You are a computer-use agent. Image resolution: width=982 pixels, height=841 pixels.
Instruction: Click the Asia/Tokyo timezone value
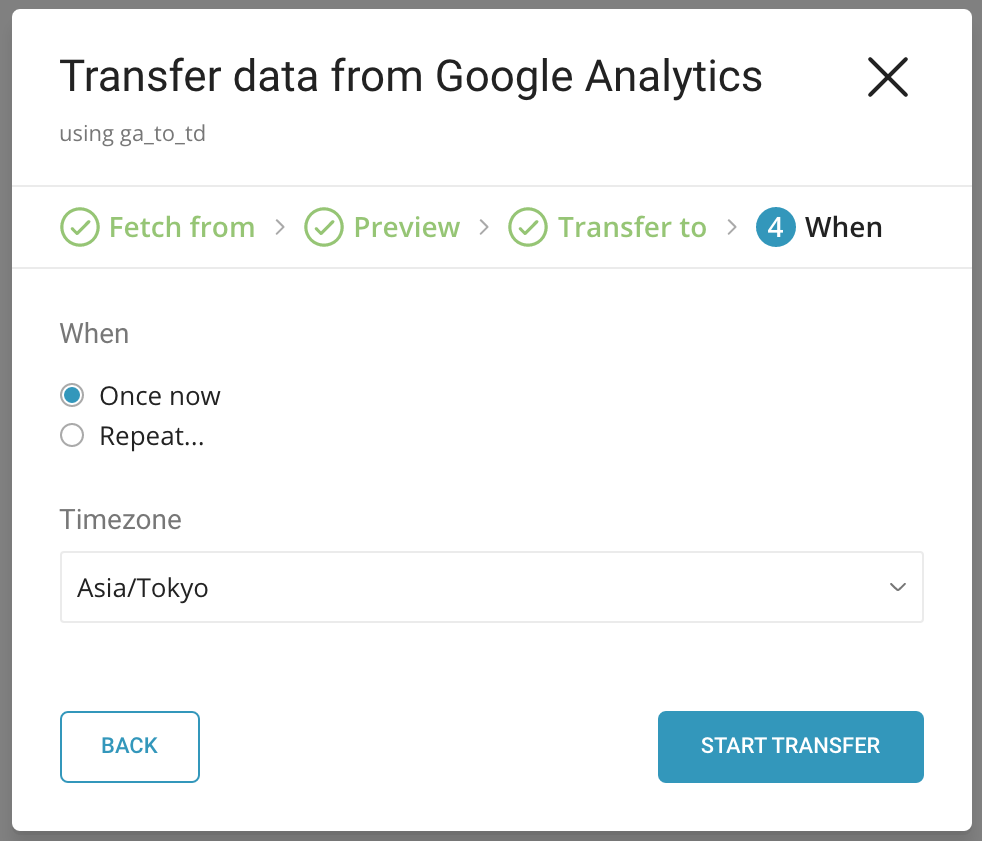pos(143,587)
